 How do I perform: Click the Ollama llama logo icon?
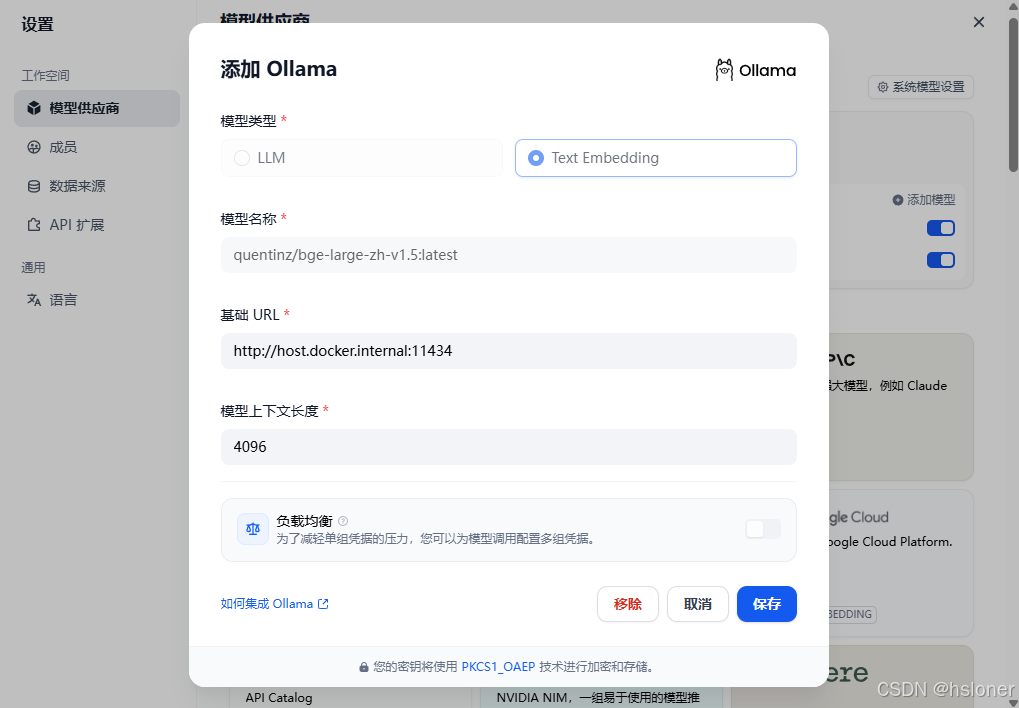tap(724, 70)
